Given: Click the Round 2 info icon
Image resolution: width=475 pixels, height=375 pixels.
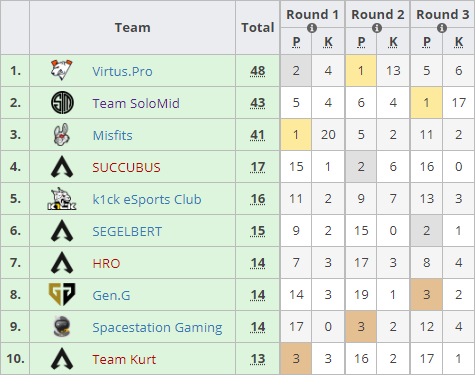Looking at the screenshot, I should coord(377,28).
